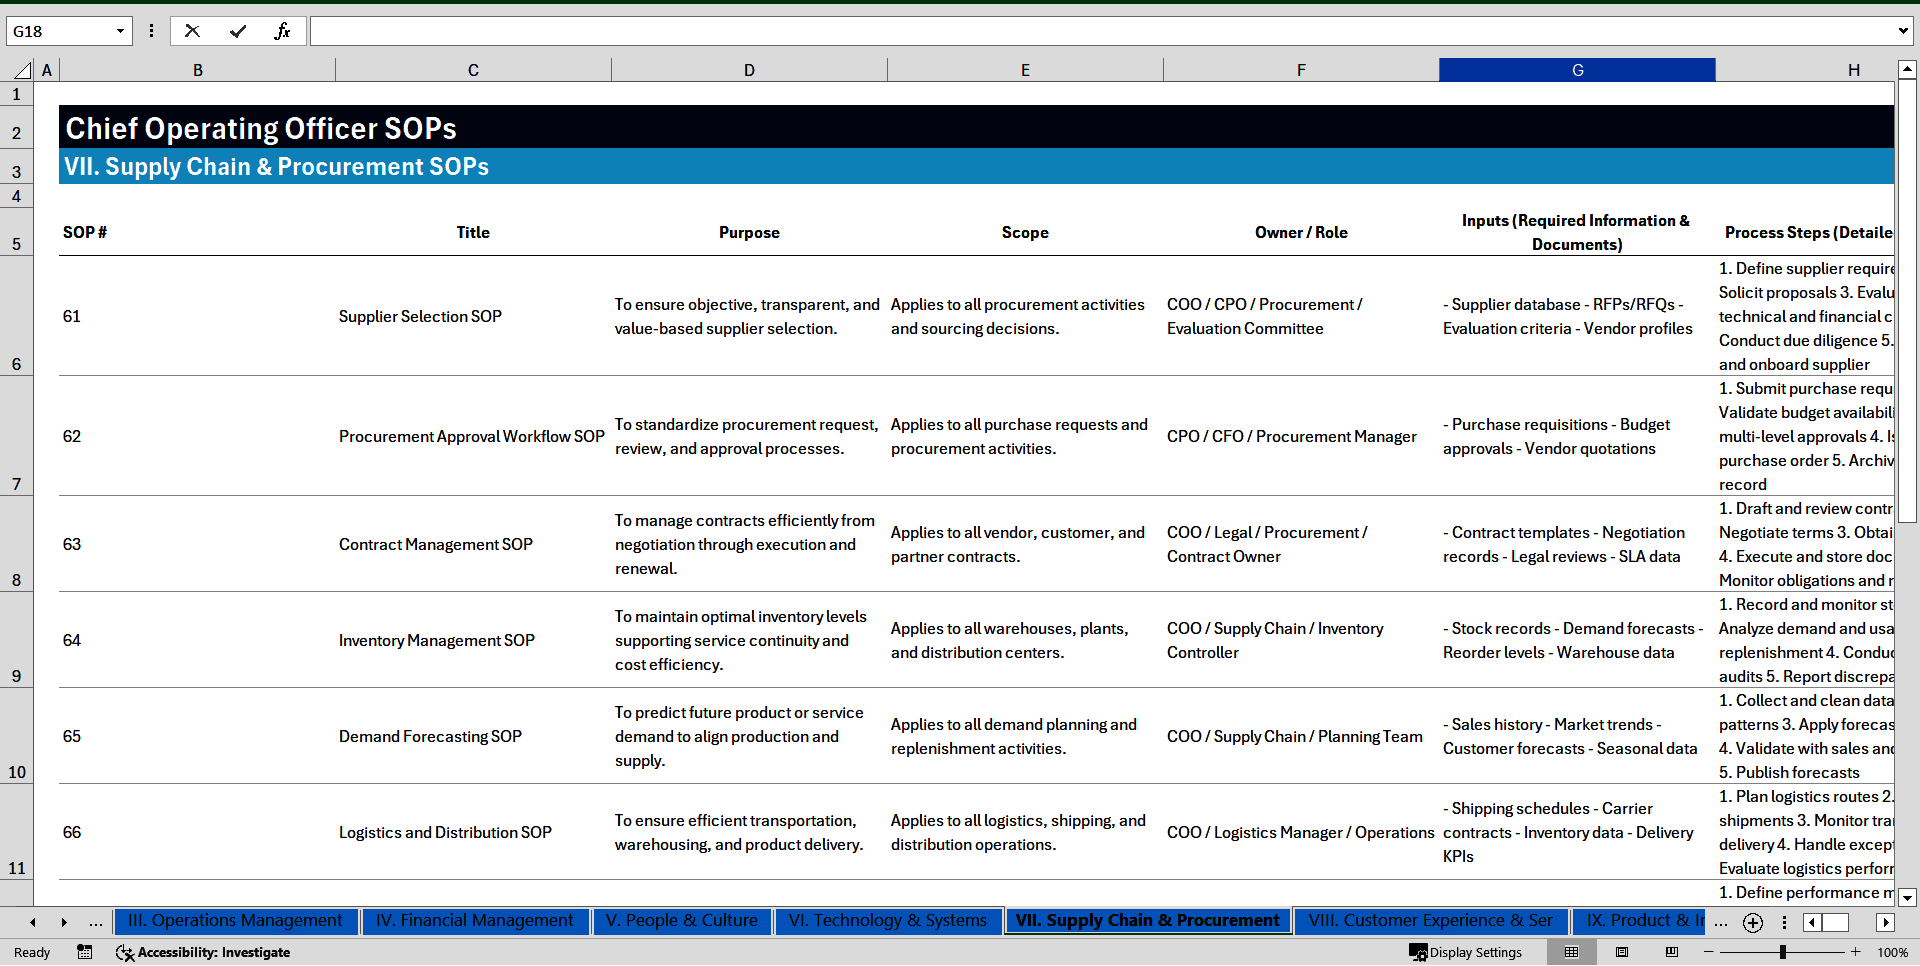
Task: Open the IV. Financial Management sheet tab
Action: [x=474, y=920]
